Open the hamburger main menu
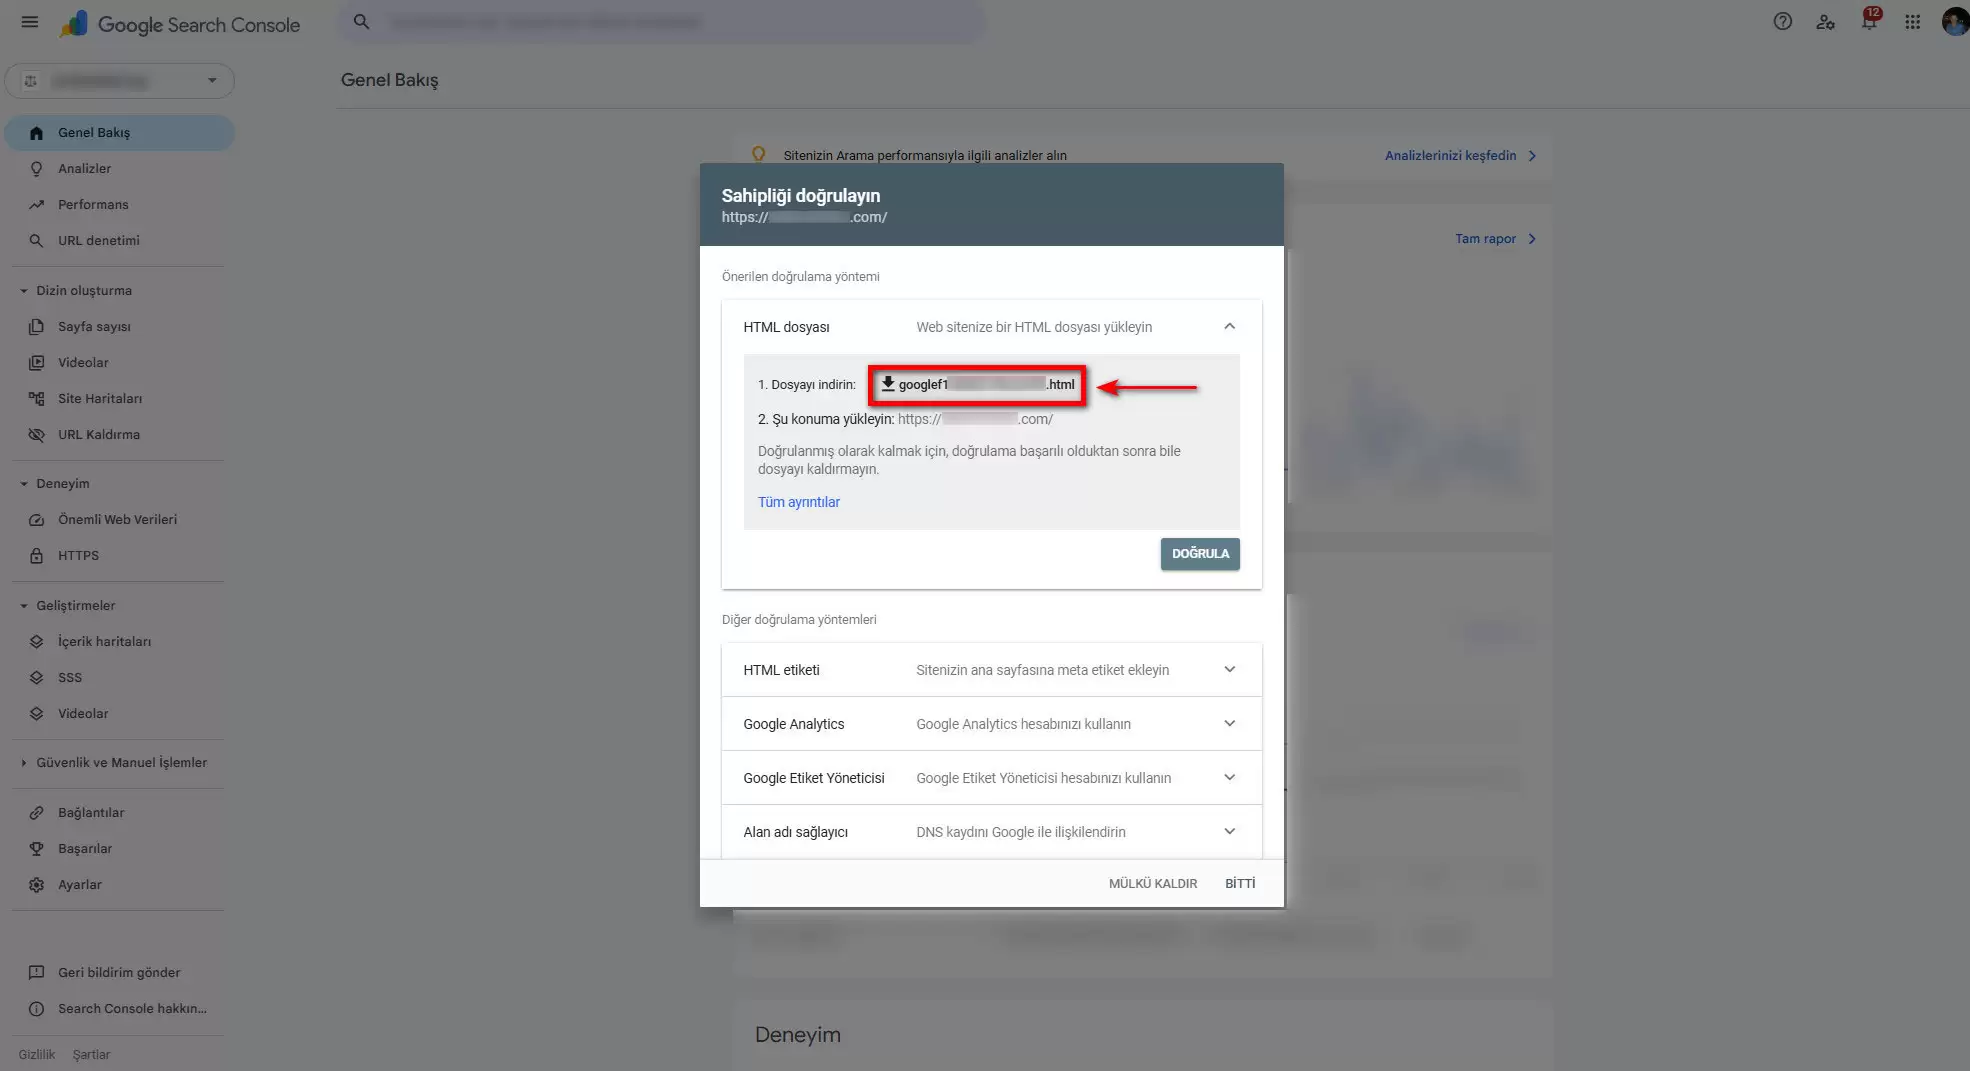This screenshot has height=1071, width=1970. pyautogui.click(x=30, y=22)
